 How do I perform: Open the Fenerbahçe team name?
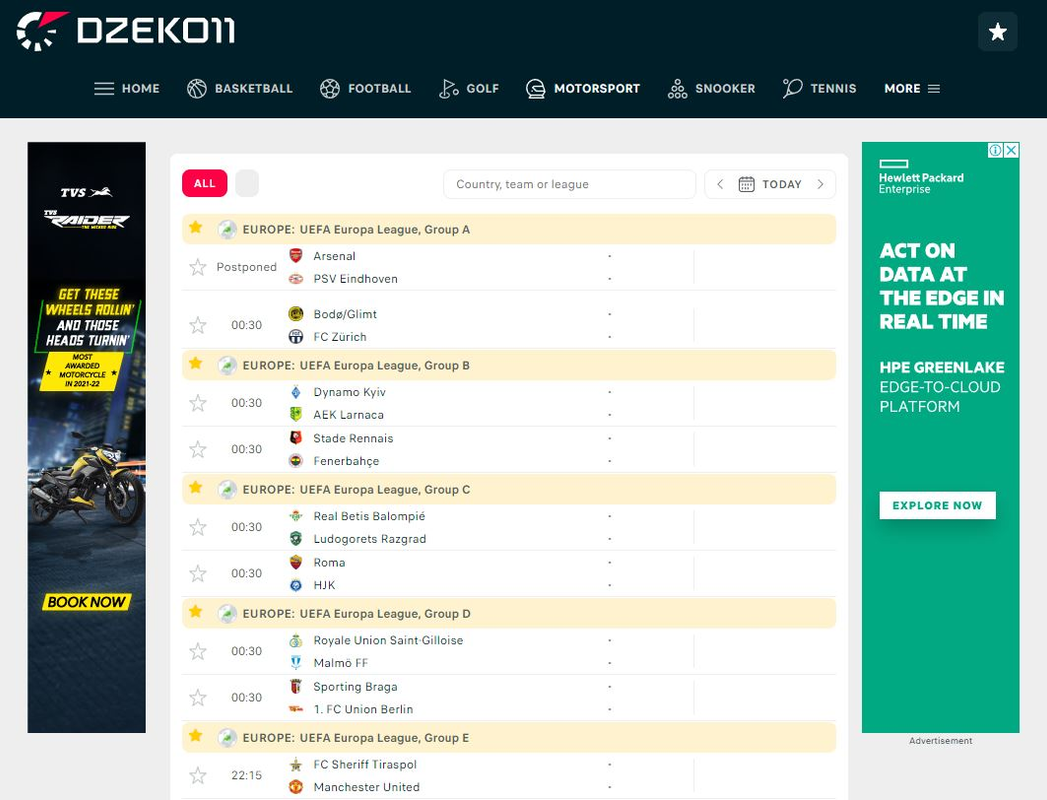pyautogui.click(x=346, y=461)
